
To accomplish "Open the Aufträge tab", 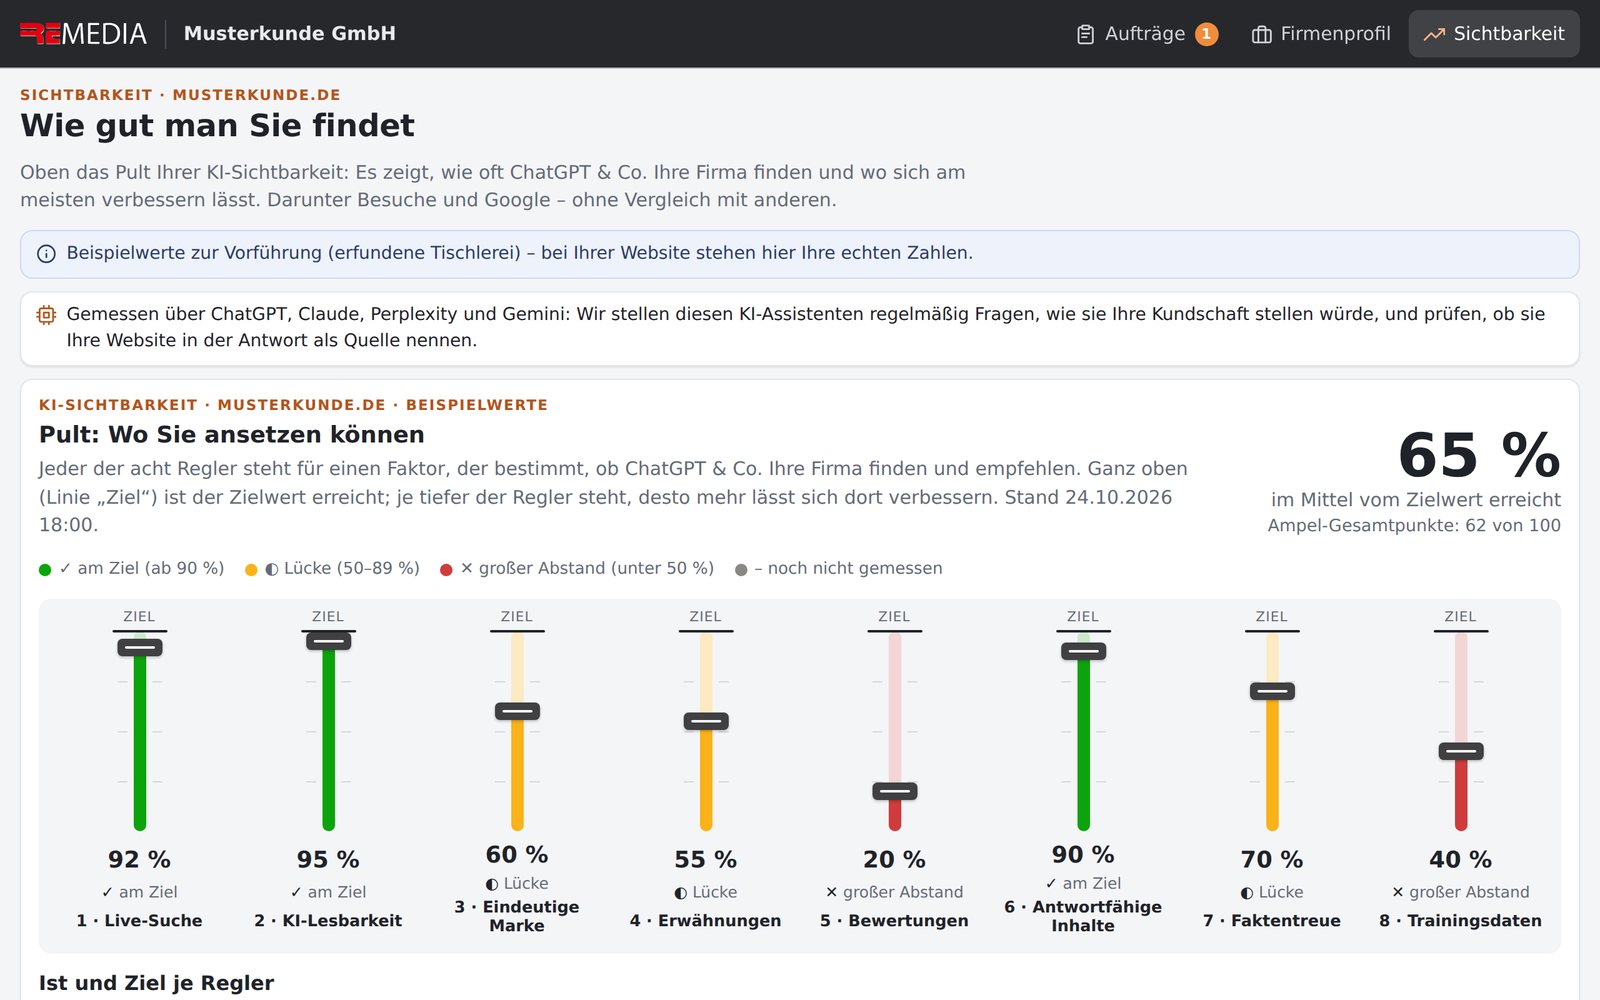I will click(1147, 34).
